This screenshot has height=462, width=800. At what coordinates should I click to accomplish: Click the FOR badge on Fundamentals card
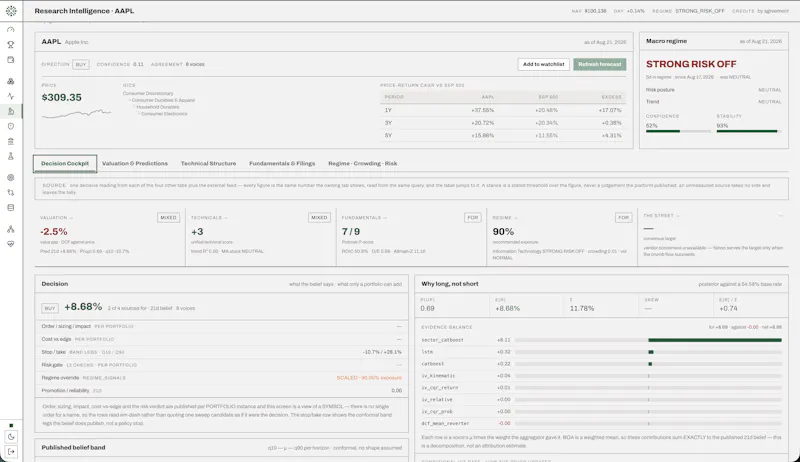[x=472, y=218]
